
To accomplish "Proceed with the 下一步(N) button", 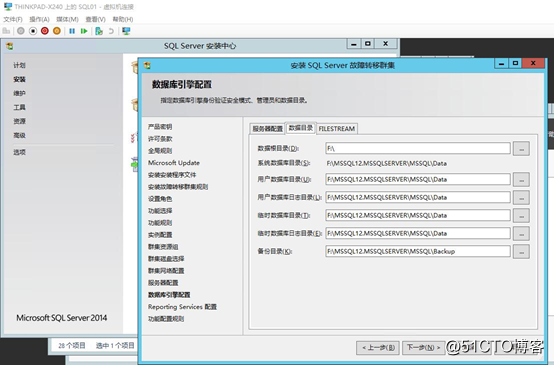I will click(x=424, y=348).
